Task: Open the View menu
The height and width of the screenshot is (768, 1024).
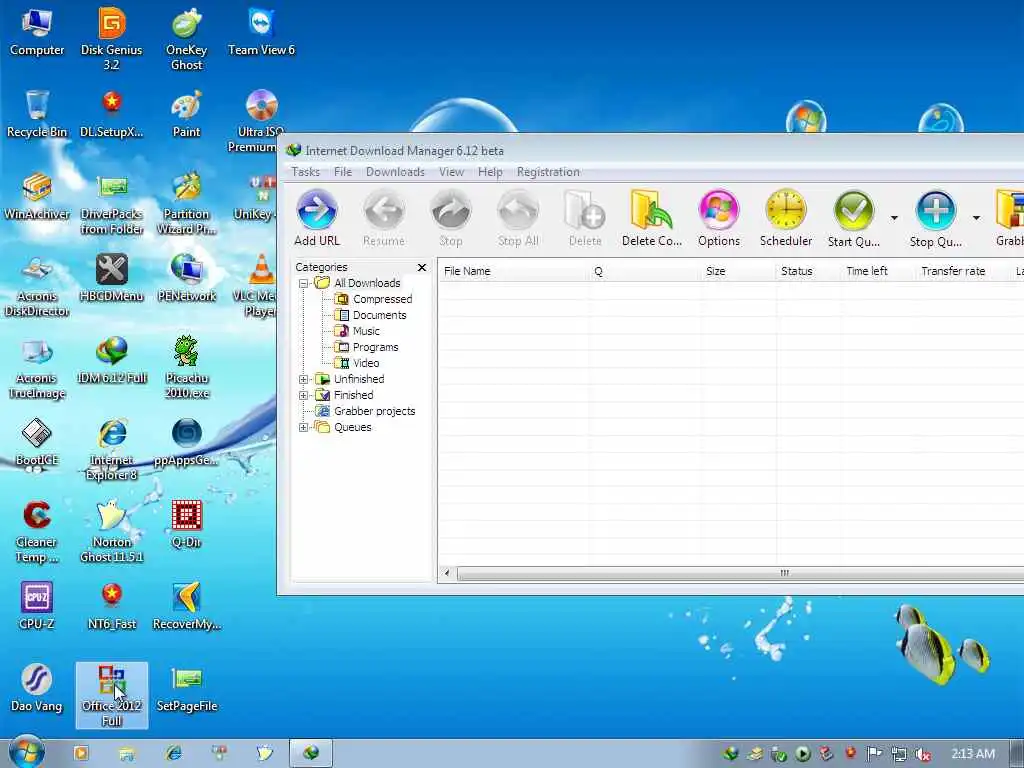Action: (x=451, y=172)
